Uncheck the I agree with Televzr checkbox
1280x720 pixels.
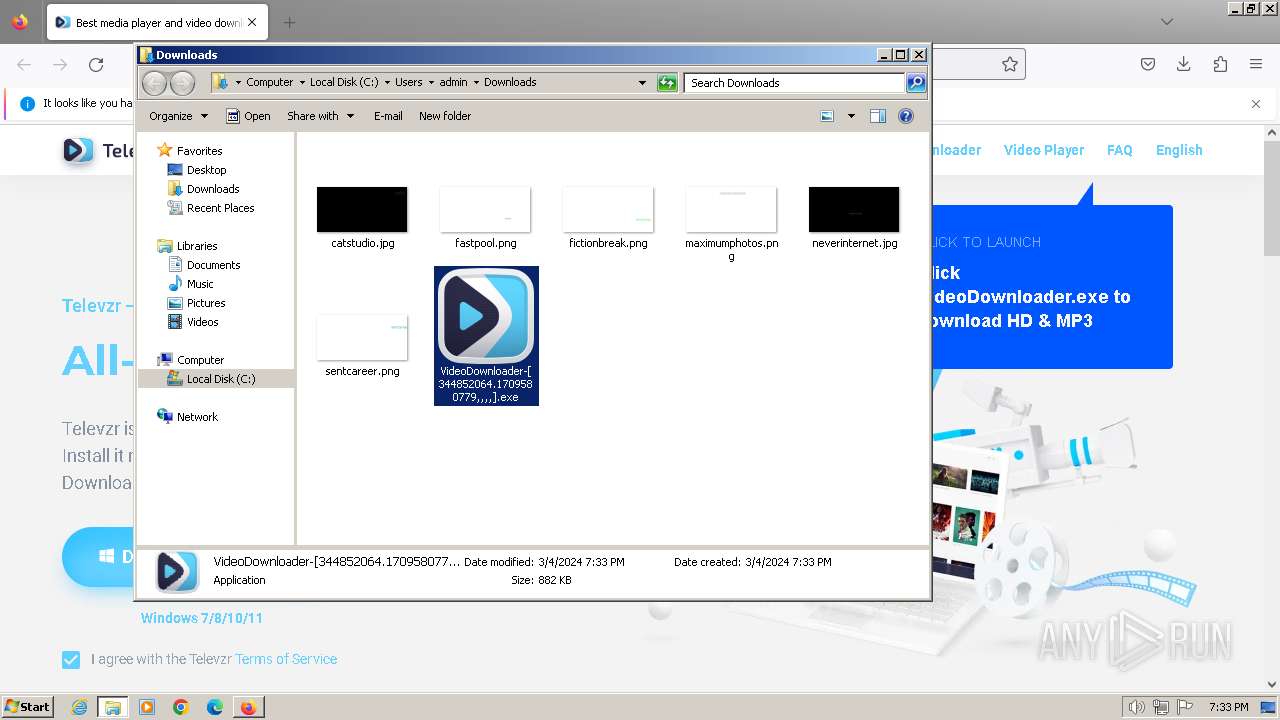(71, 659)
